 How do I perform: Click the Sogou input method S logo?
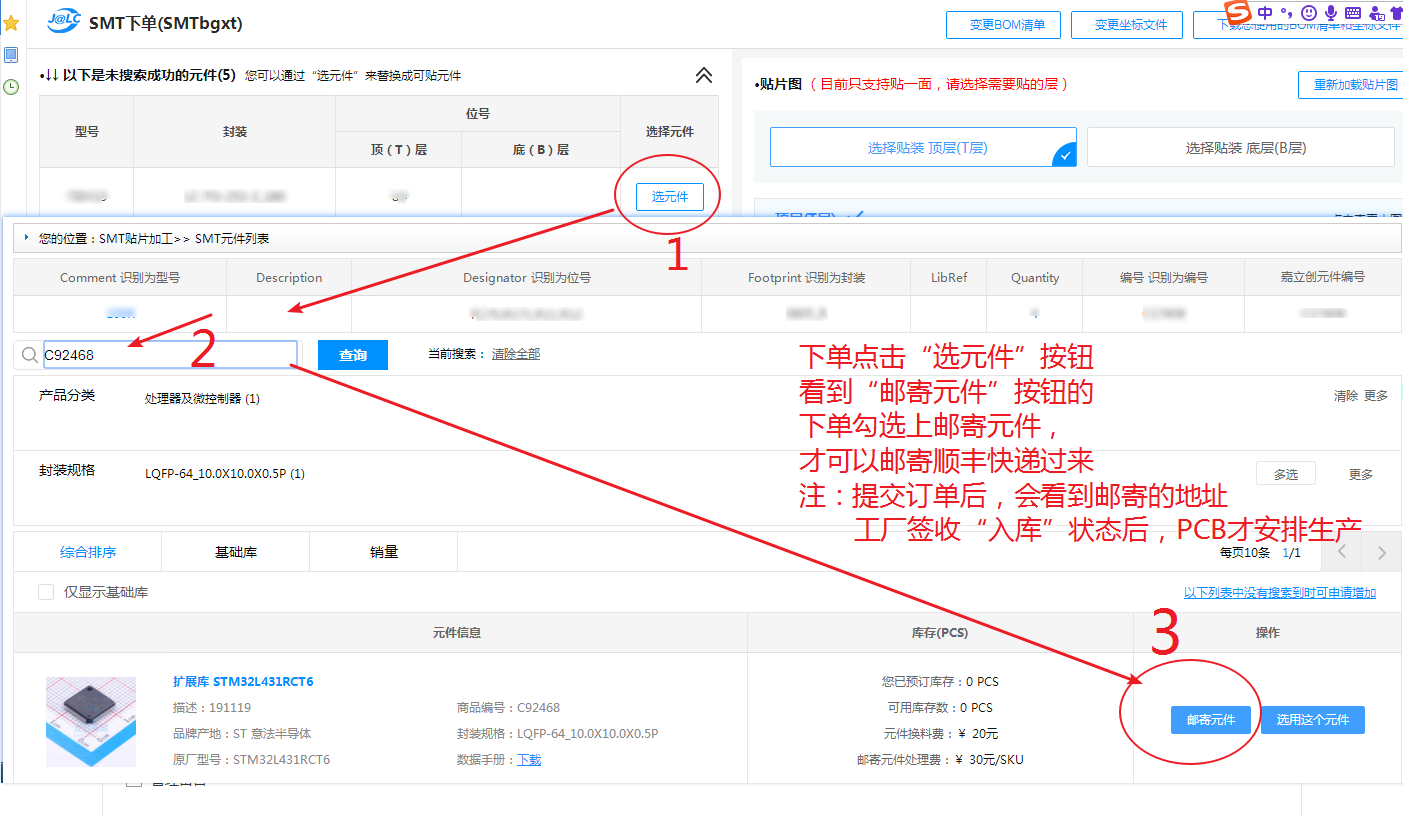pyautogui.click(x=1239, y=13)
